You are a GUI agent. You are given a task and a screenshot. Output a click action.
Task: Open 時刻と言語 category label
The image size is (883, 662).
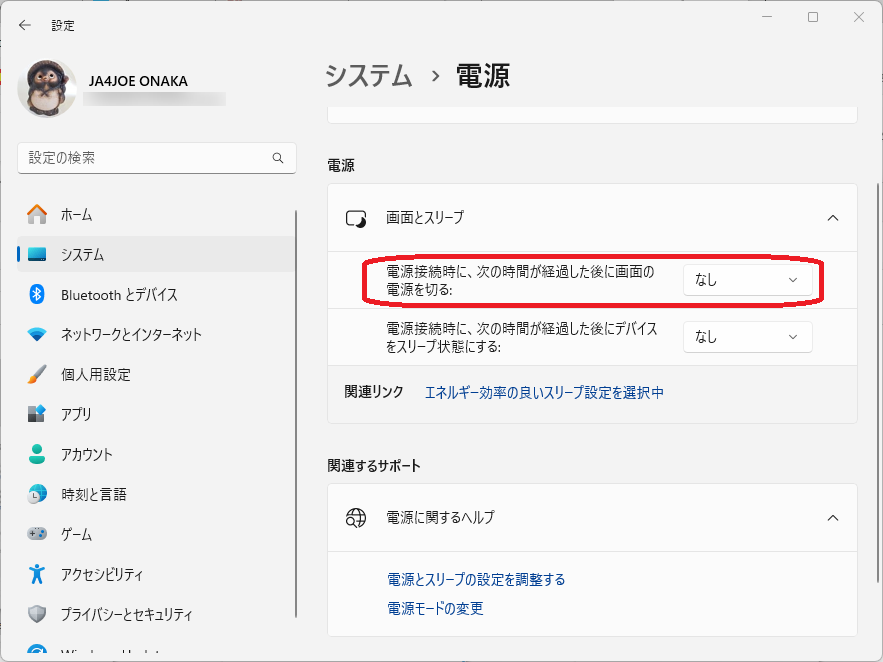pos(94,494)
